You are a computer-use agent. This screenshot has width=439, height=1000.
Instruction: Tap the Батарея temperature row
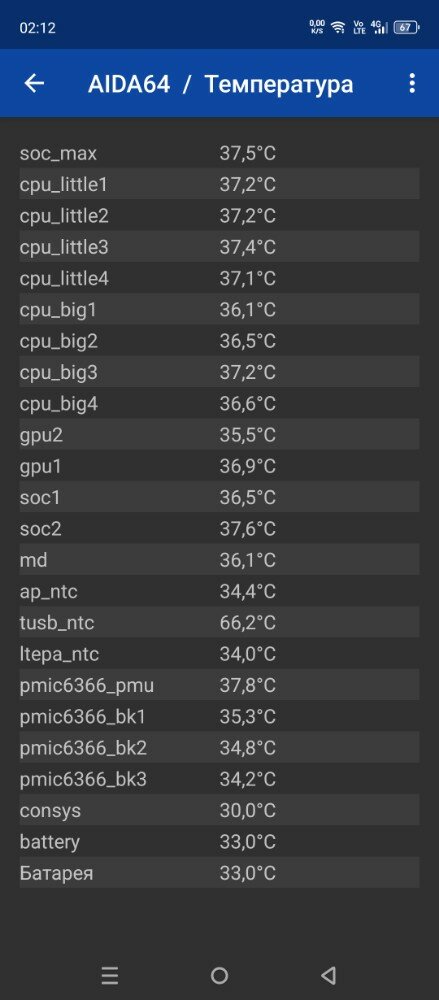220,872
